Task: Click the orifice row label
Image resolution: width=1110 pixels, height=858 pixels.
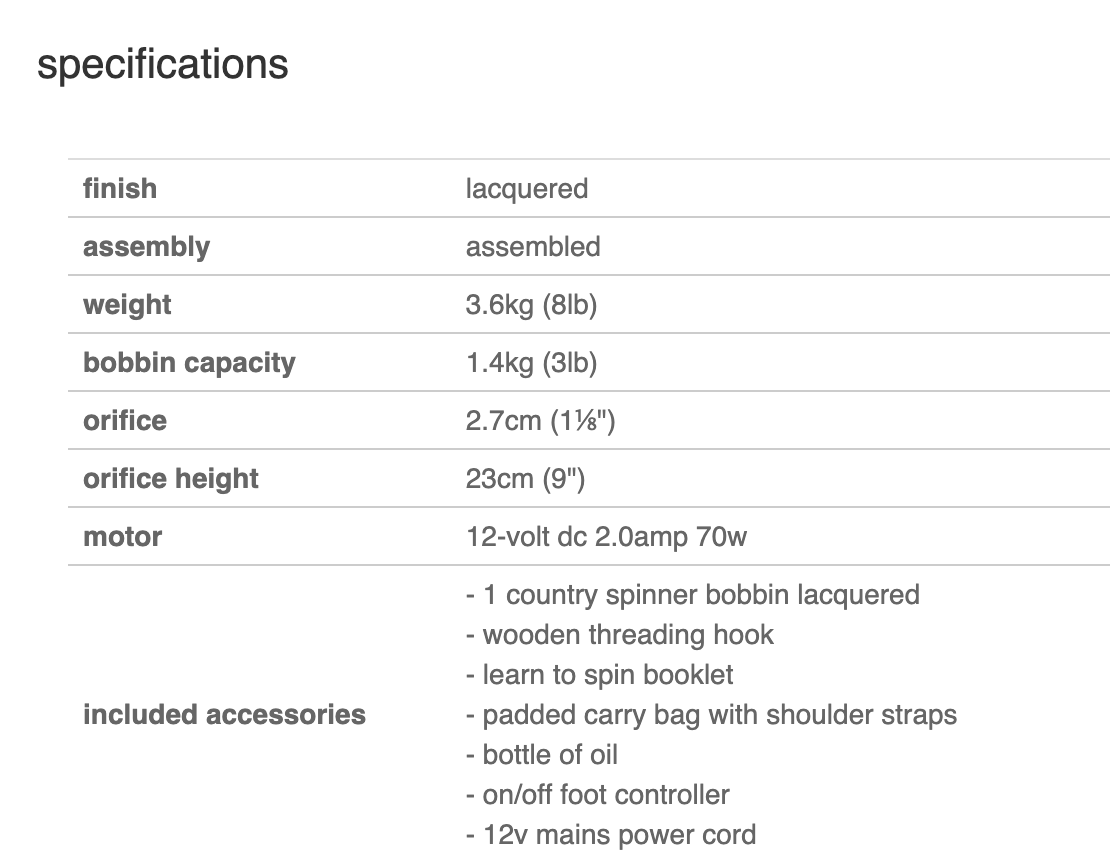Action: 125,420
